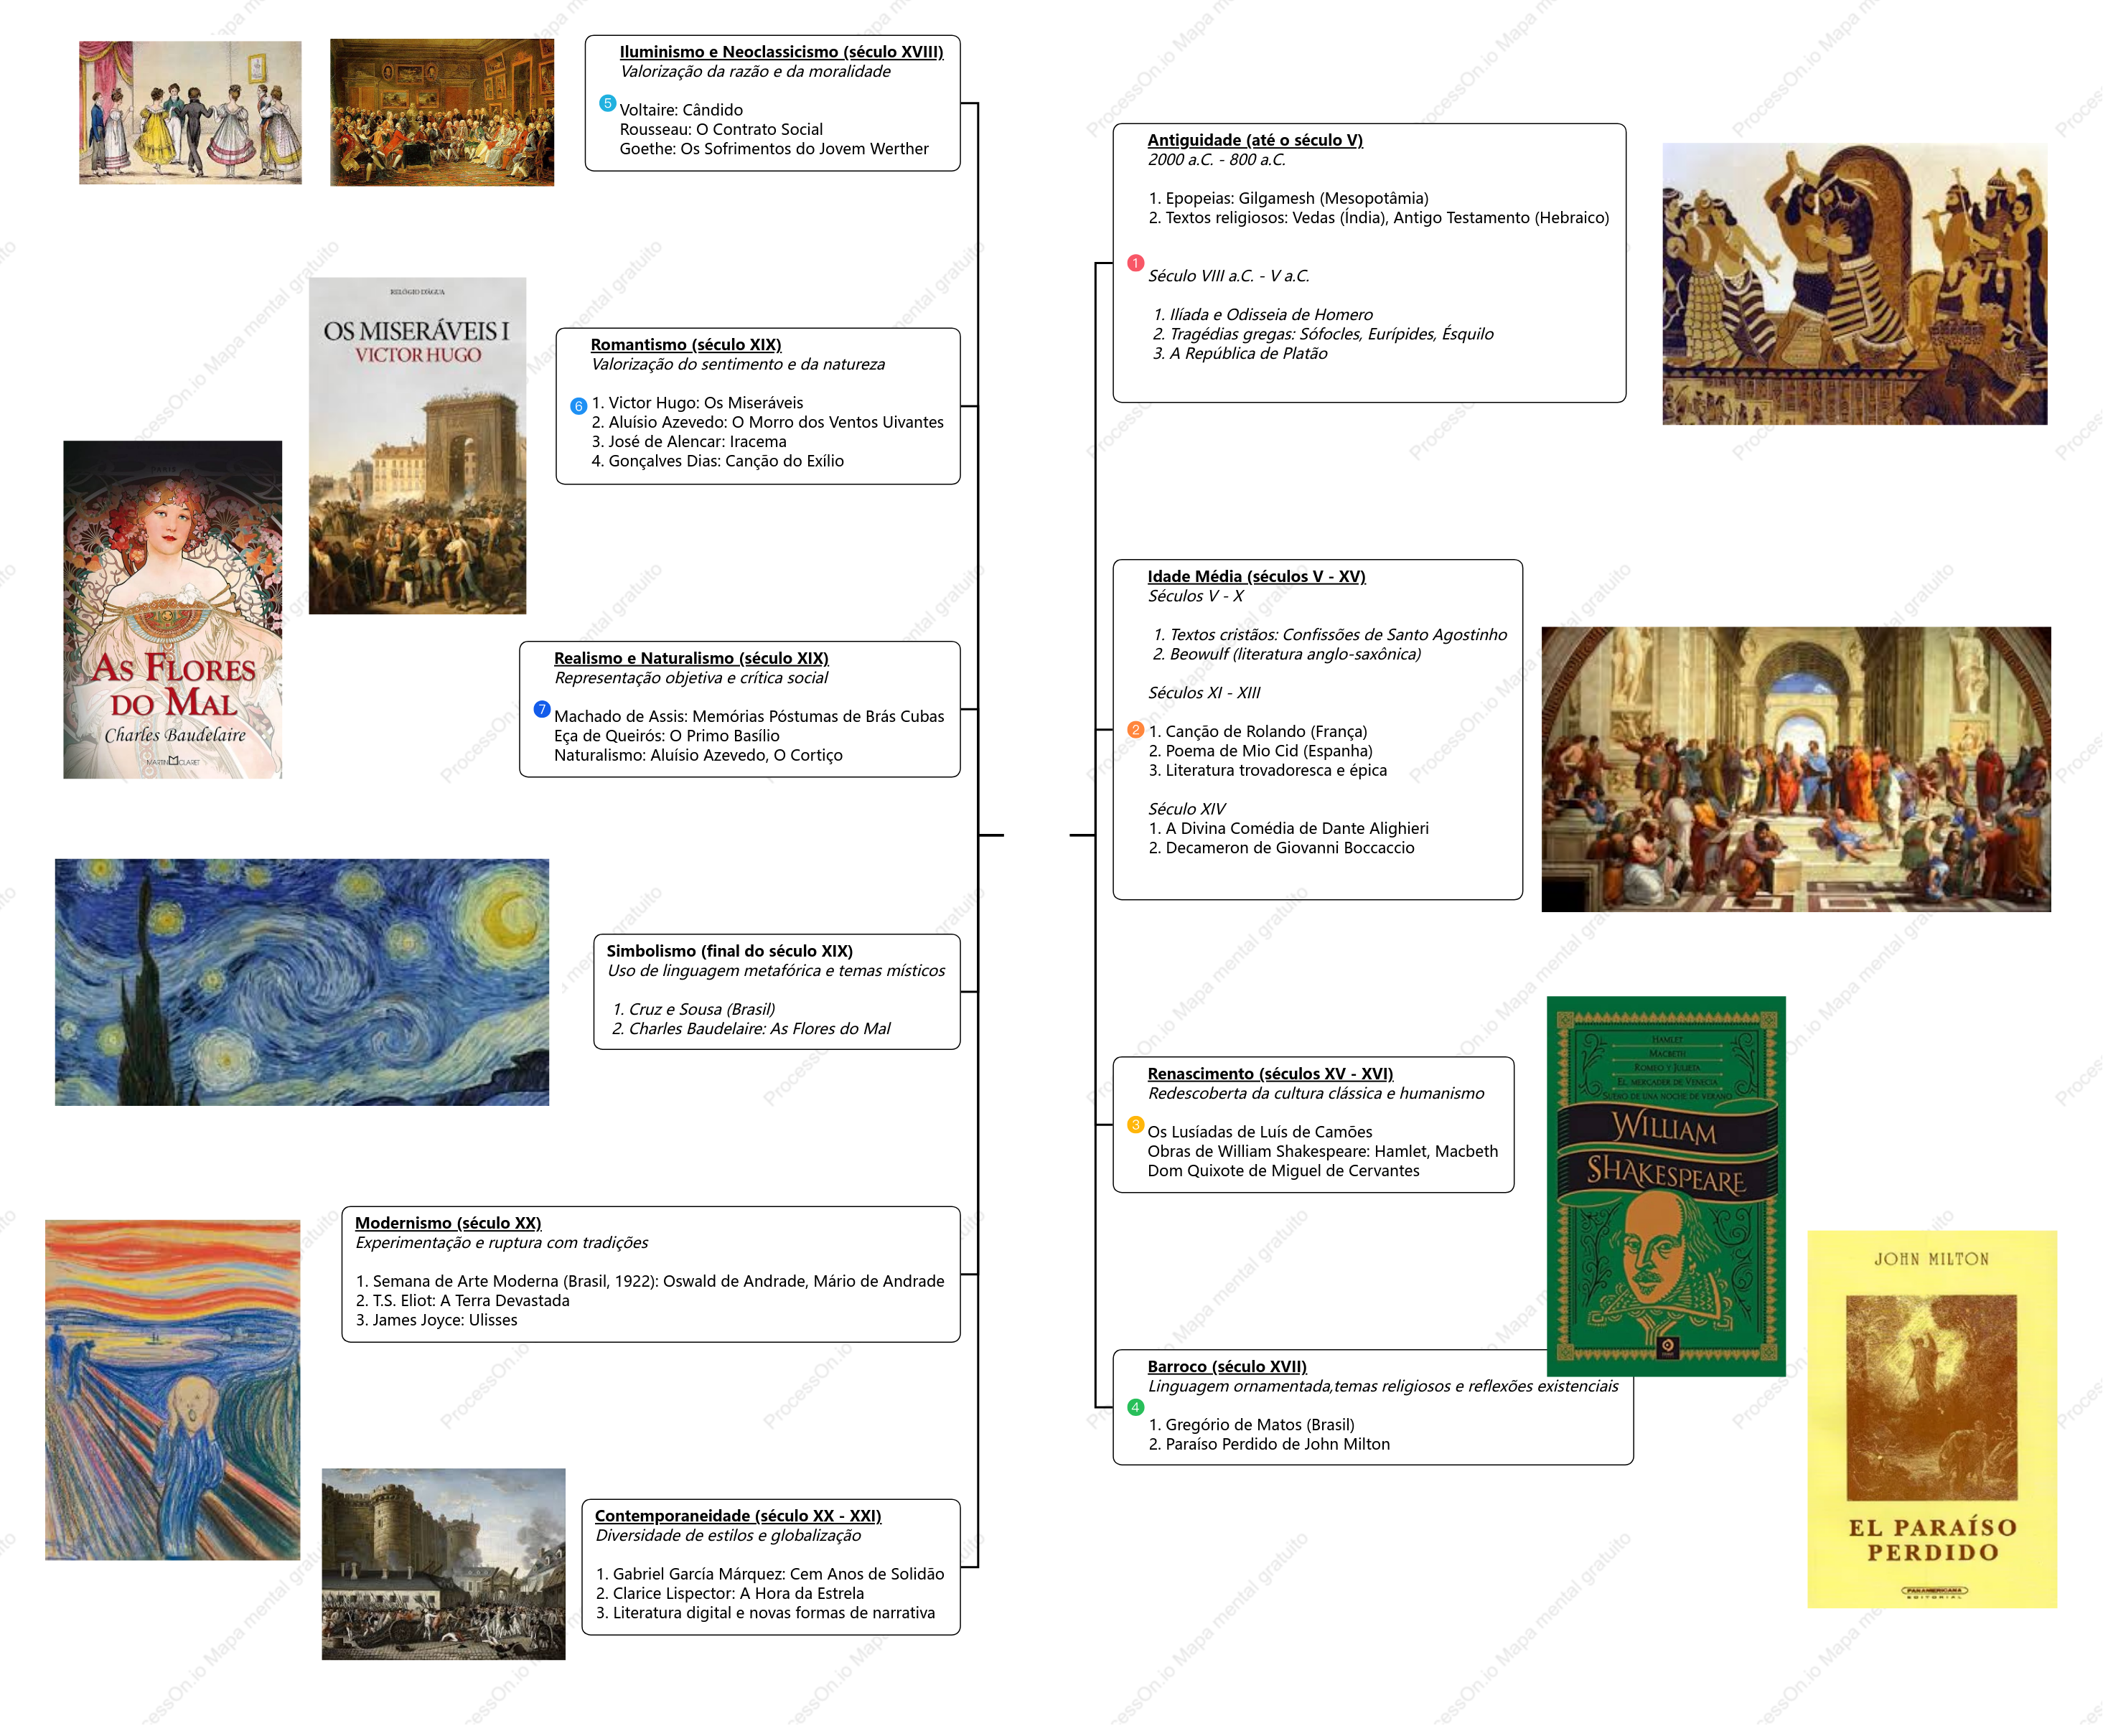Viewport: 2103px width, 1736px height.
Task: Select the El Paraíso Perdido book cover
Action: coord(1932,1419)
